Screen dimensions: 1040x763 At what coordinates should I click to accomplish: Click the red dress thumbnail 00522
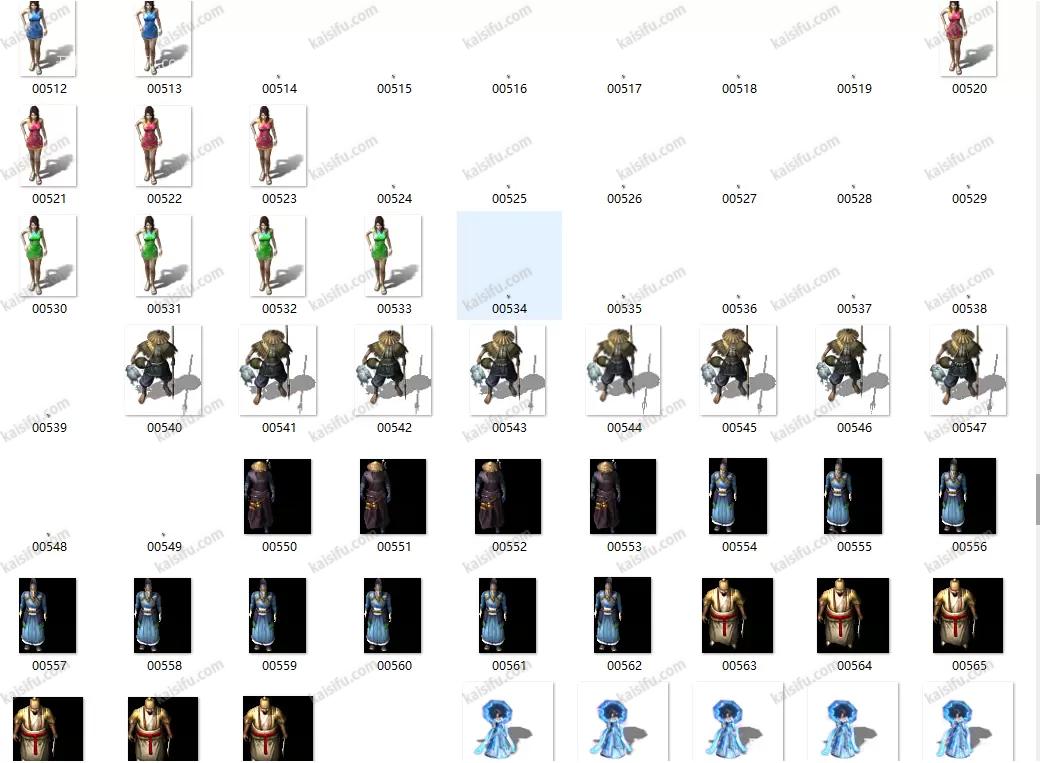pos(163,146)
